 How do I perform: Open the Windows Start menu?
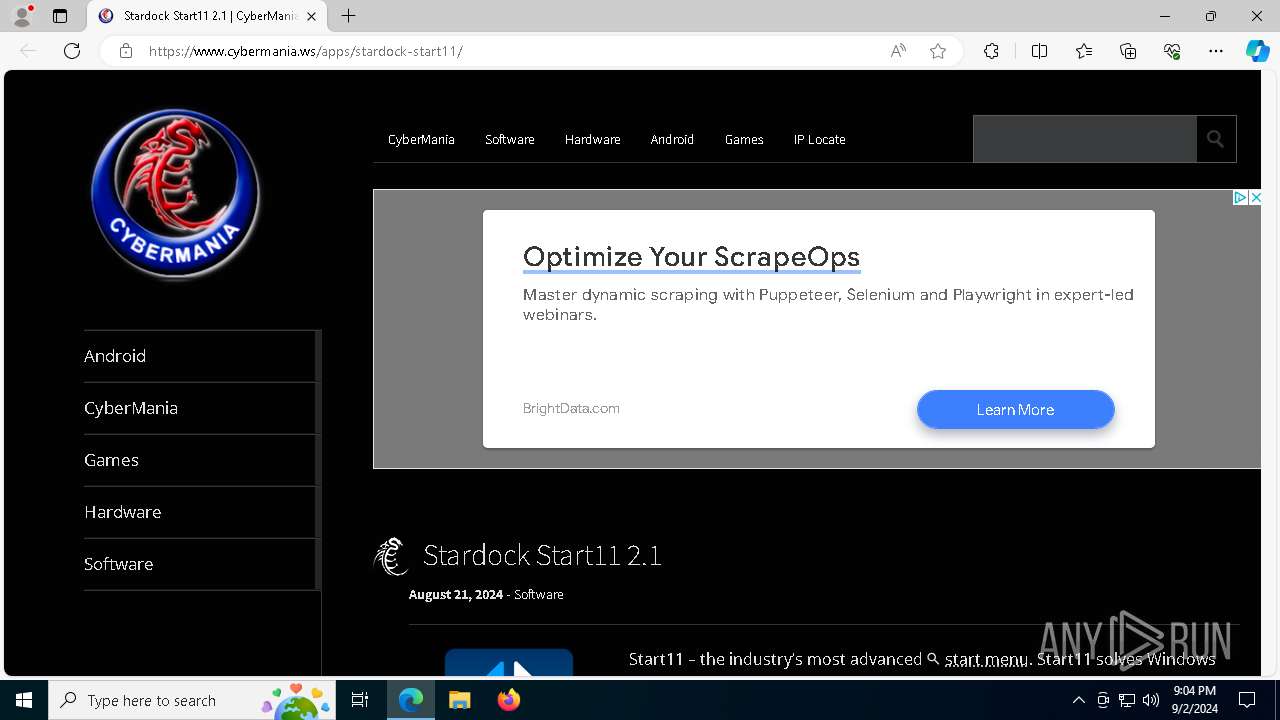pos(24,700)
